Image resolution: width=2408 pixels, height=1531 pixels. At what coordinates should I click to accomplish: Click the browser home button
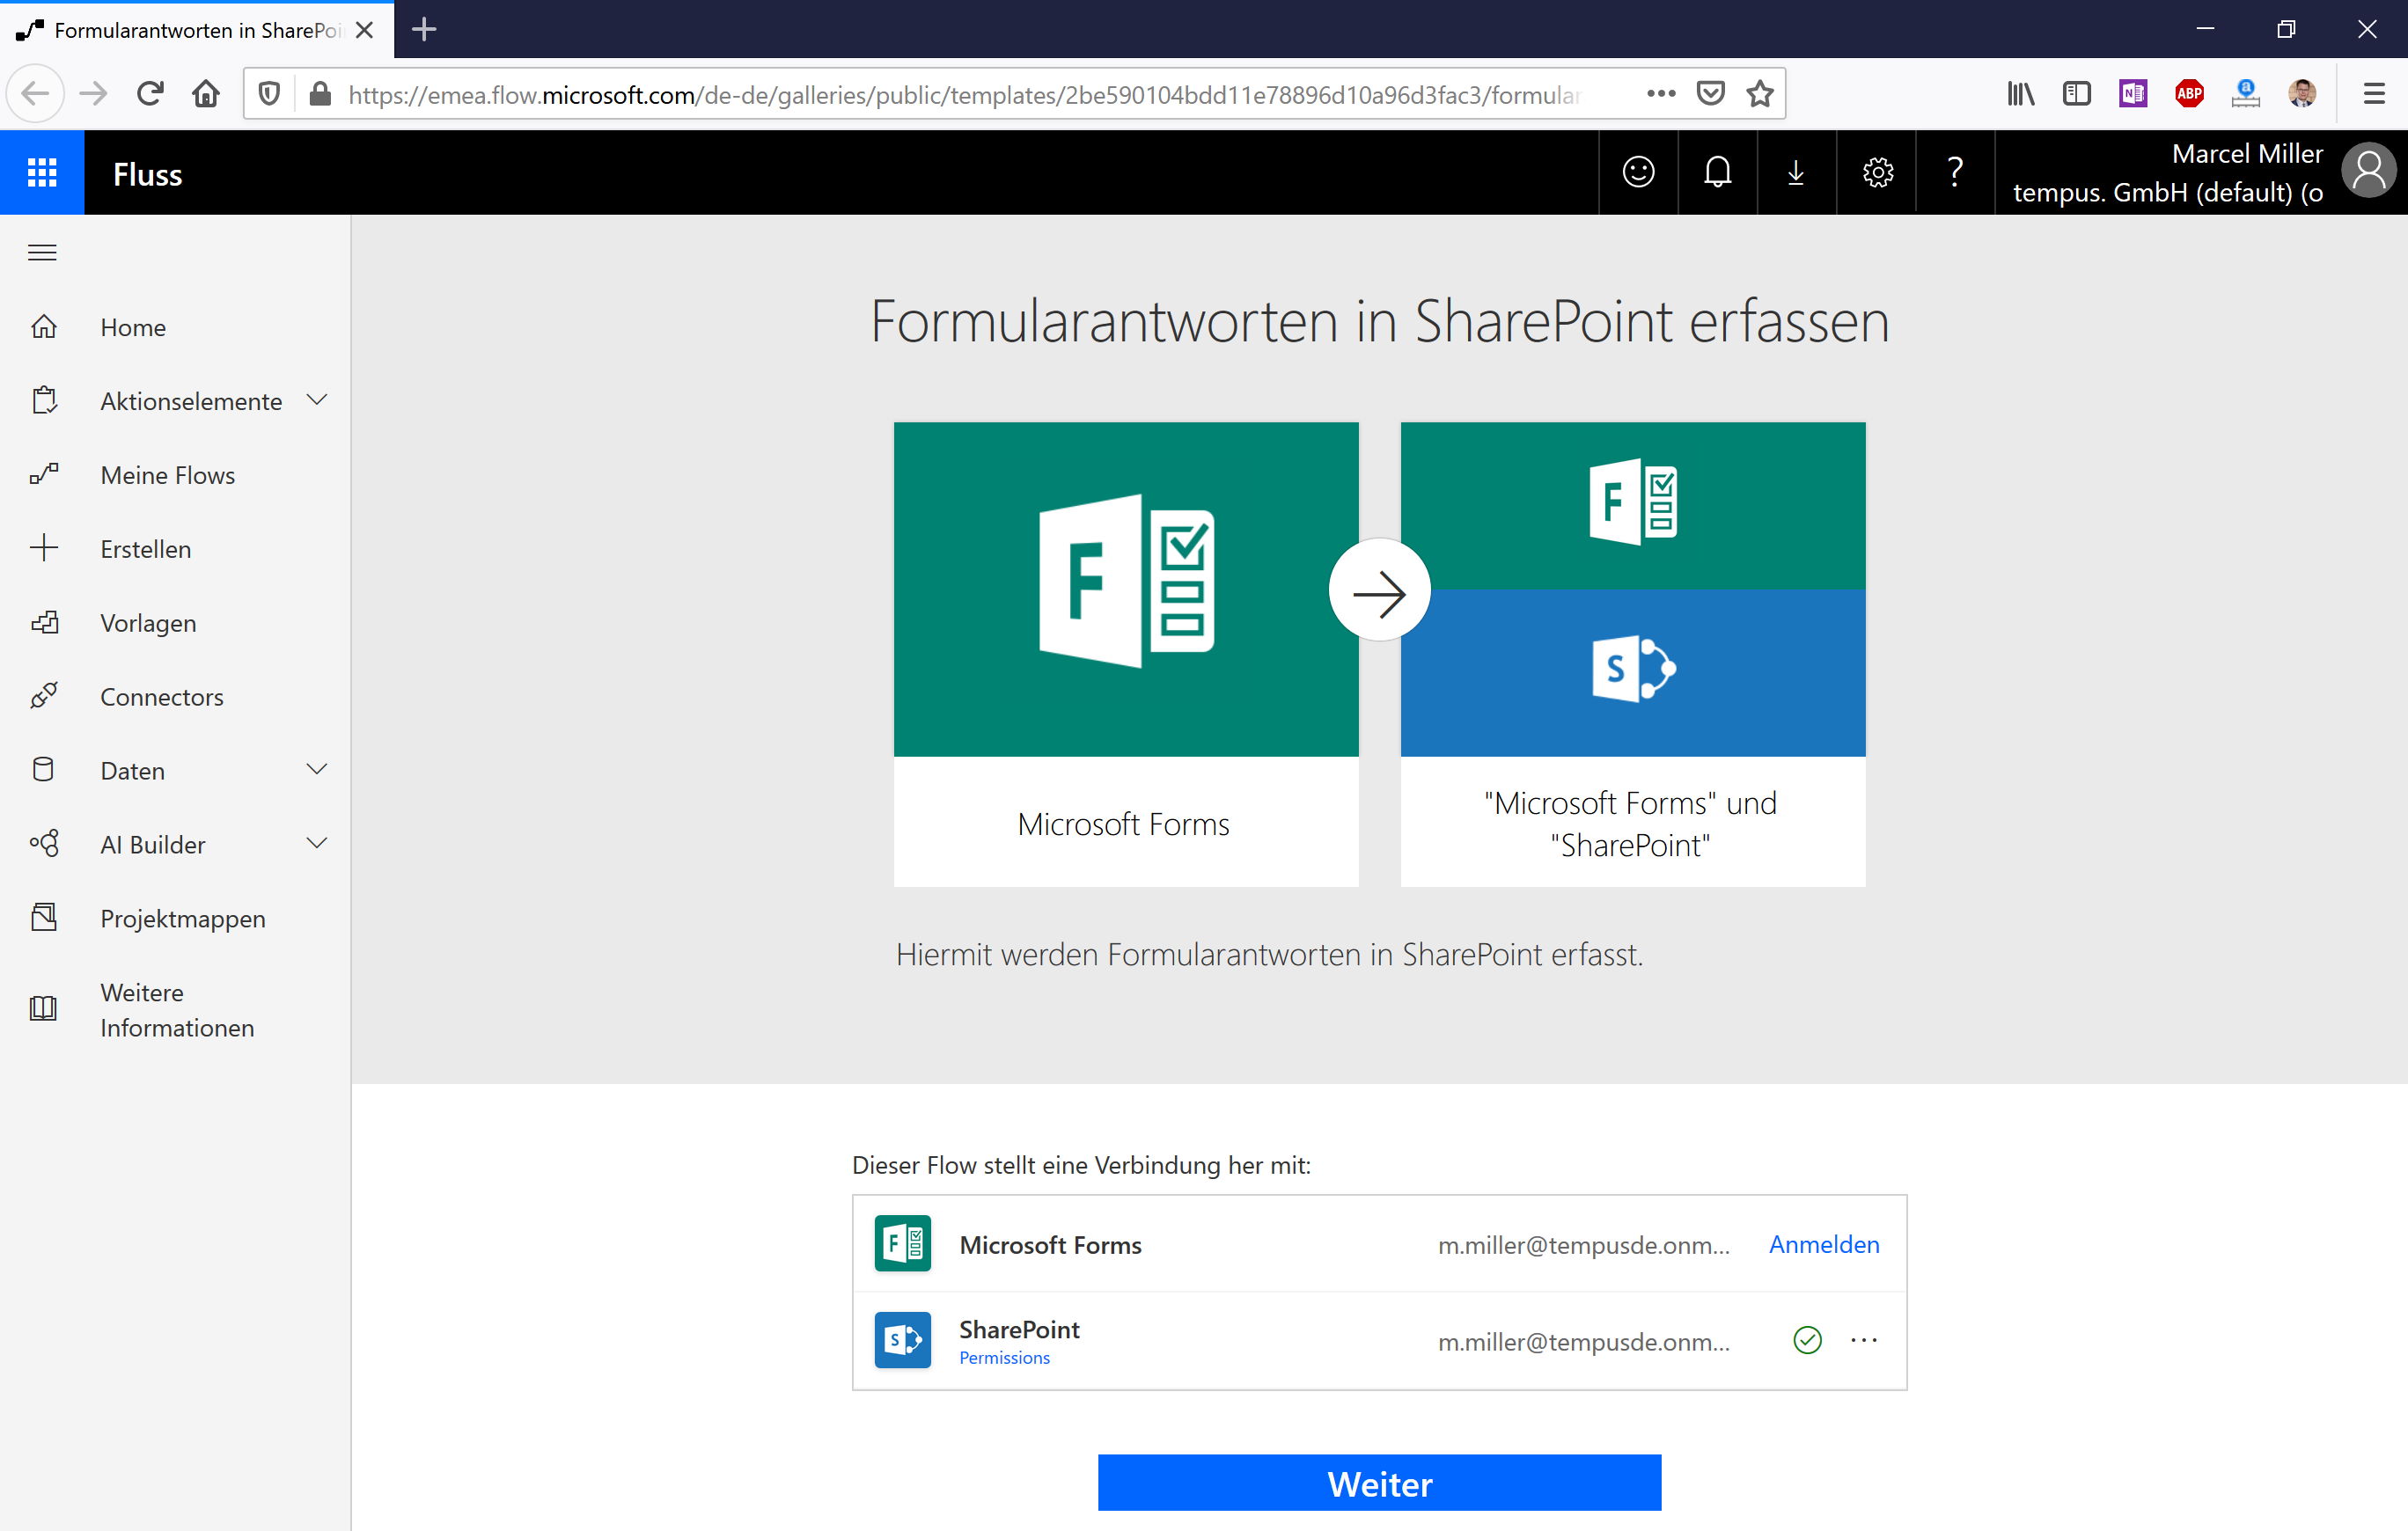(x=206, y=94)
